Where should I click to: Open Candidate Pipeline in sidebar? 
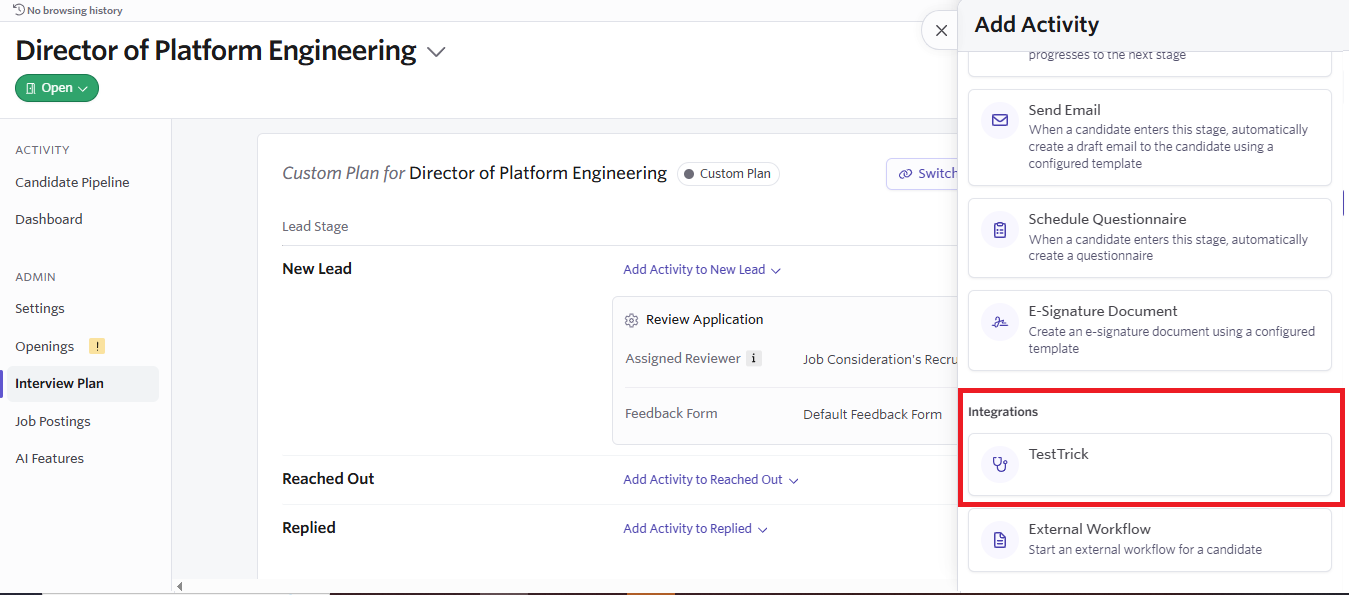click(72, 182)
